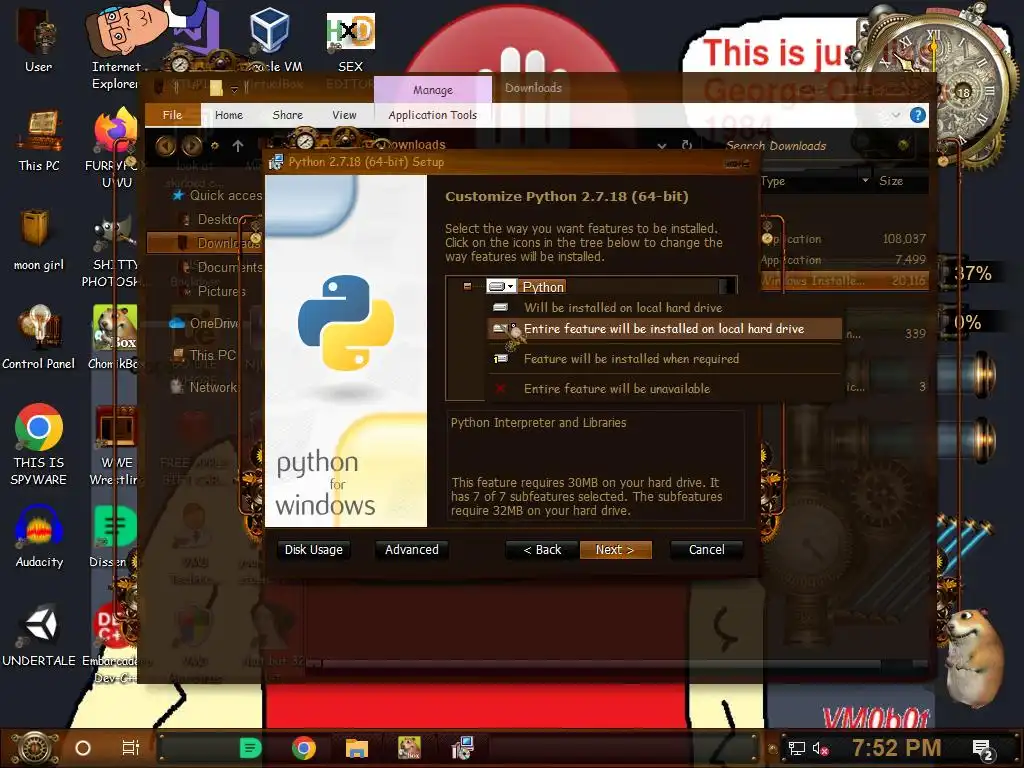This screenshot has height=768, width=1024.
Task: Choose 'Will be installed on local hard drive'
Action: tap(664, 308)
